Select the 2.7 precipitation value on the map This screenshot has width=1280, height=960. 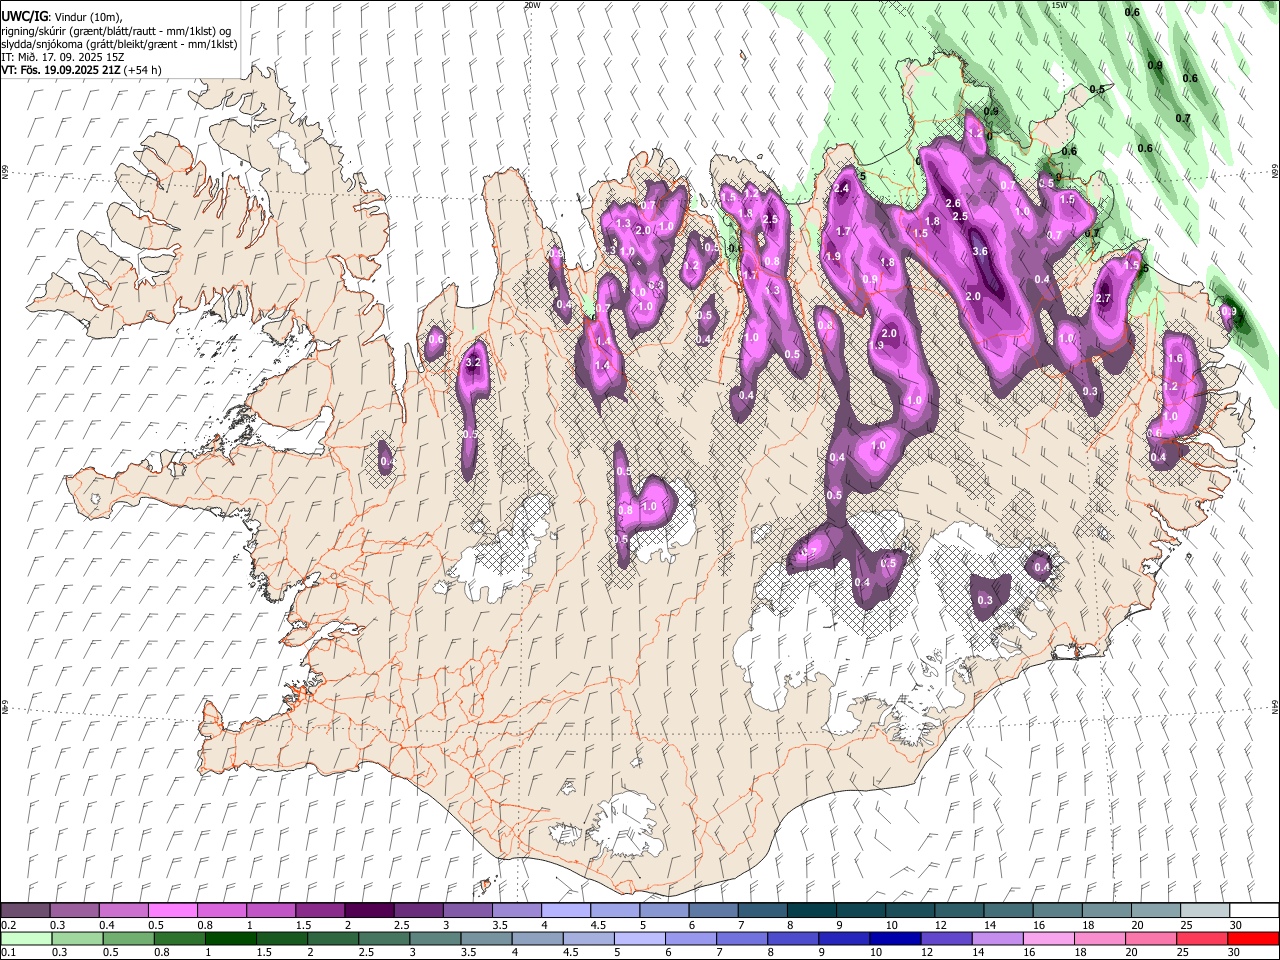click(x=1104, y=298)
